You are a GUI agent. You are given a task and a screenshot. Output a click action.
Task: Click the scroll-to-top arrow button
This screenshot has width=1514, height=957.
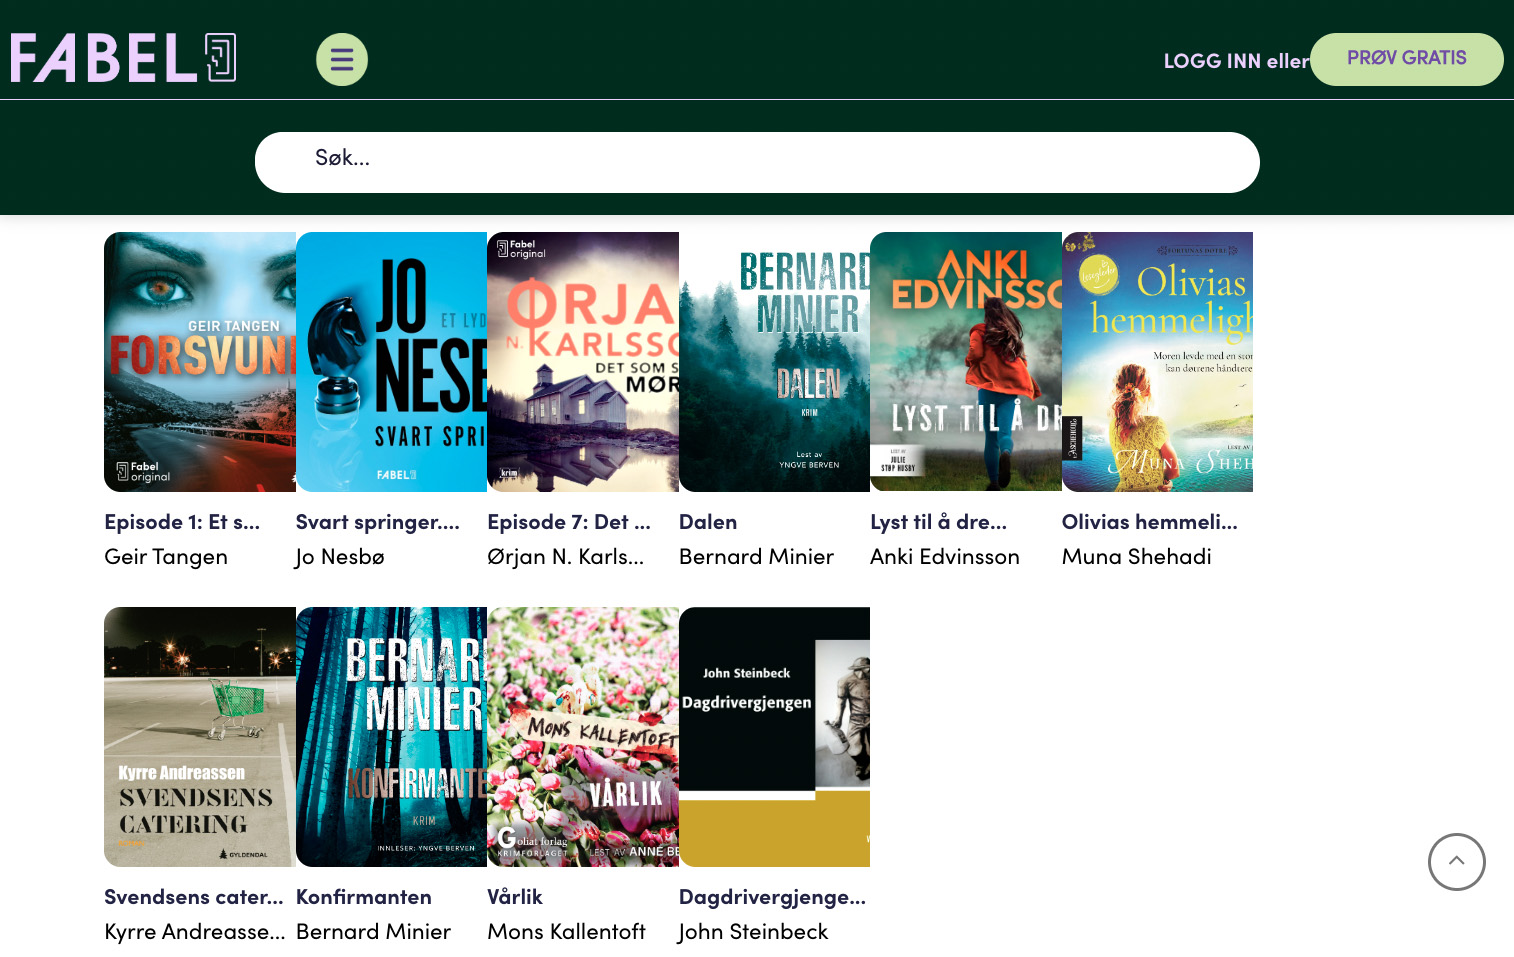click(x=1456, y=862)
